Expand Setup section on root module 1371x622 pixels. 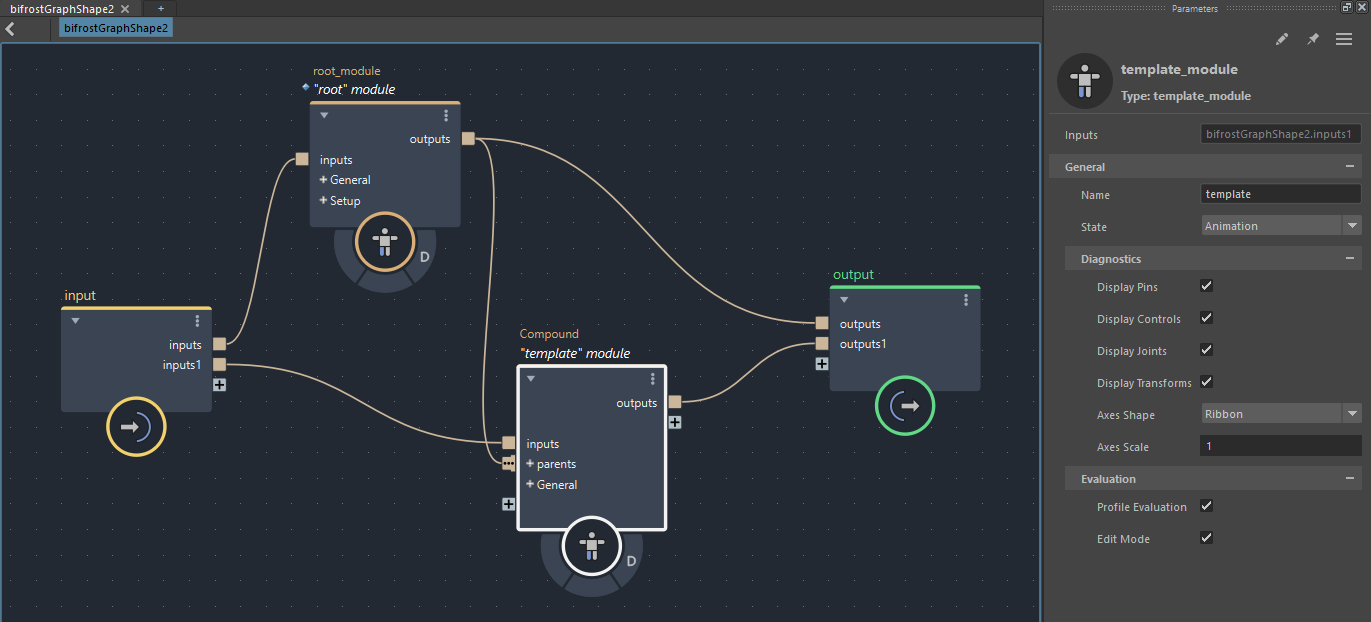click(x=324, y=201)
